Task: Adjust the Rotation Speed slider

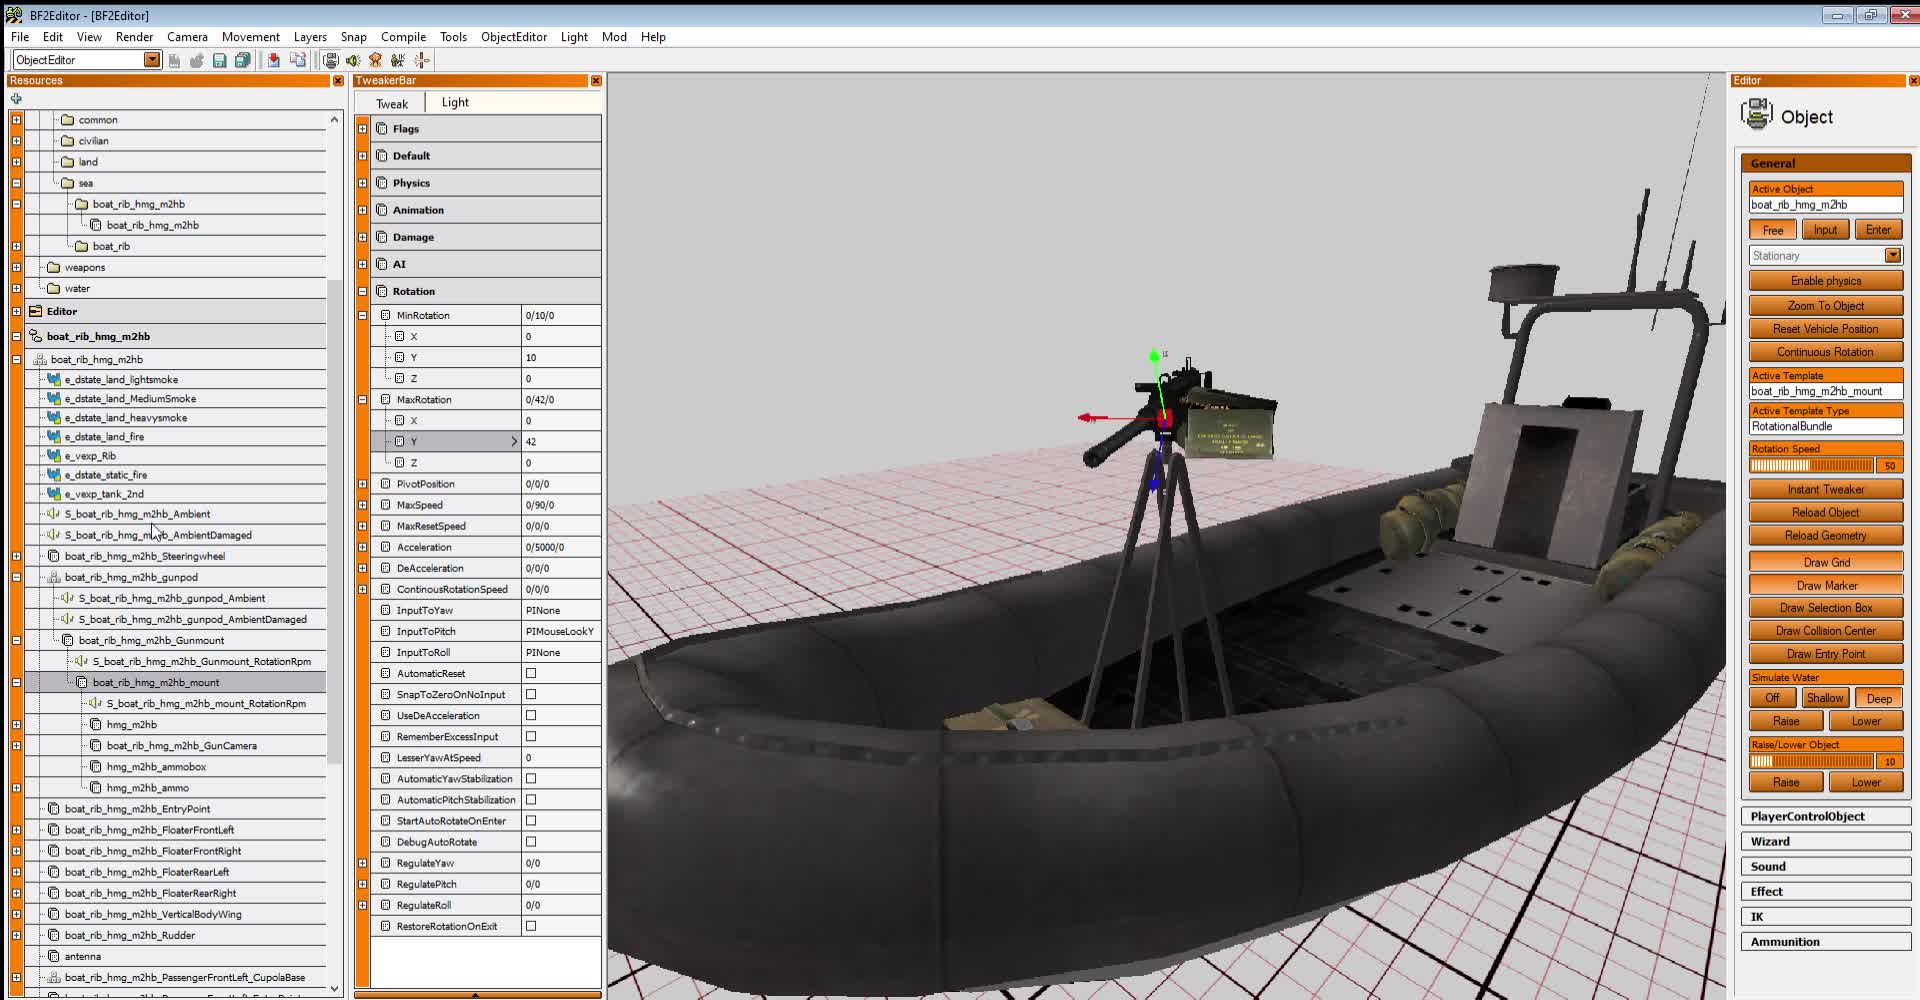Action: (x=1812, y=464)
